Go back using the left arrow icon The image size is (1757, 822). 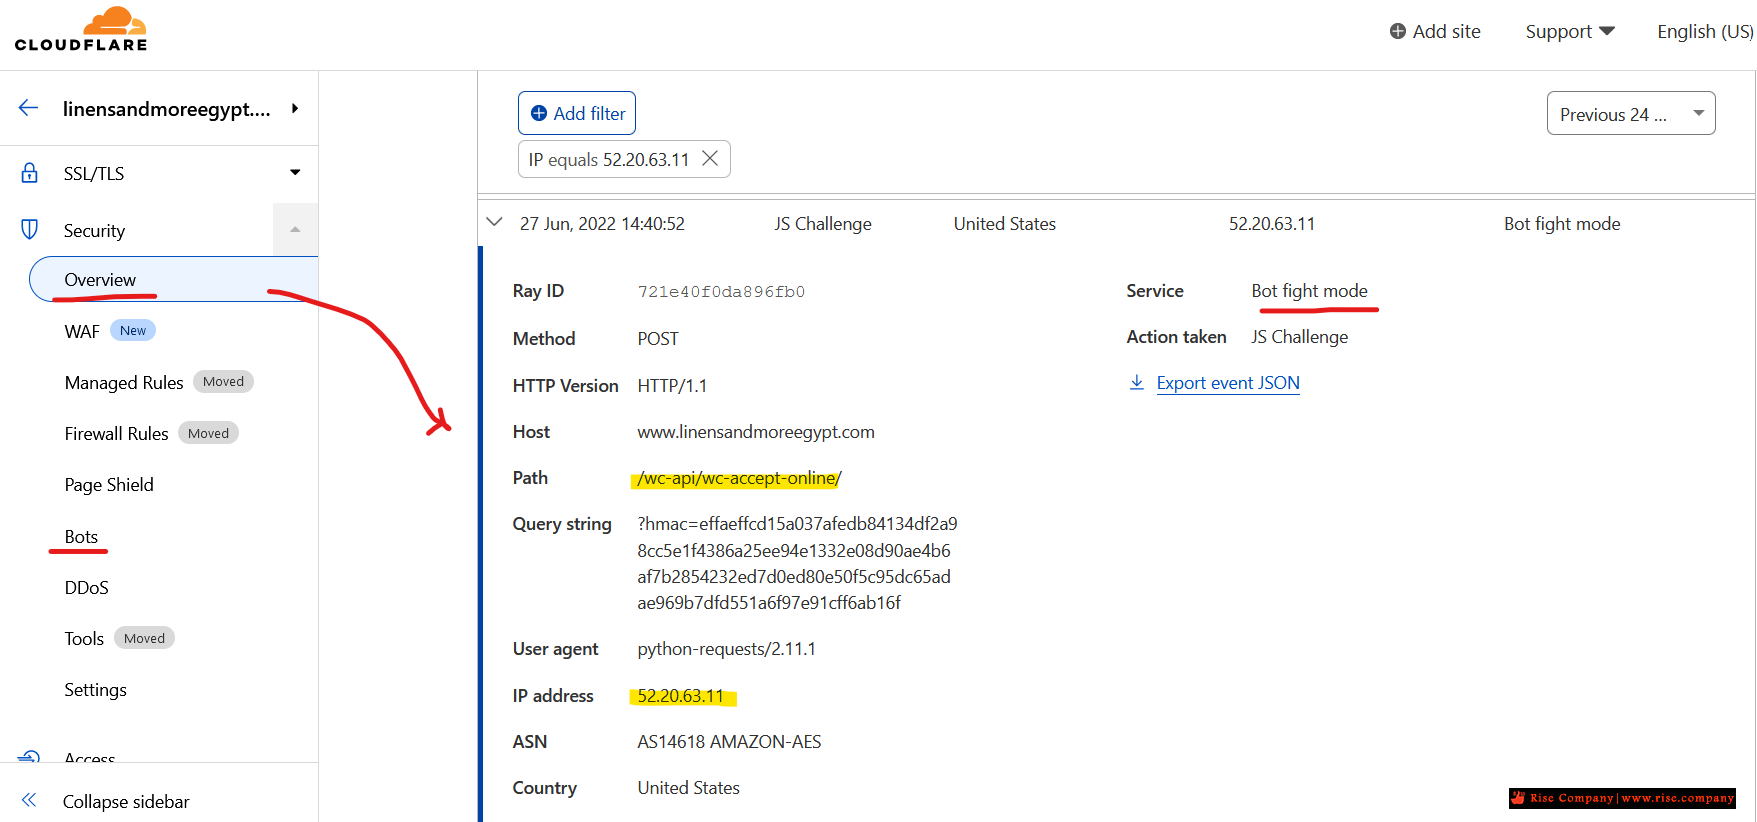click(28, 108)
